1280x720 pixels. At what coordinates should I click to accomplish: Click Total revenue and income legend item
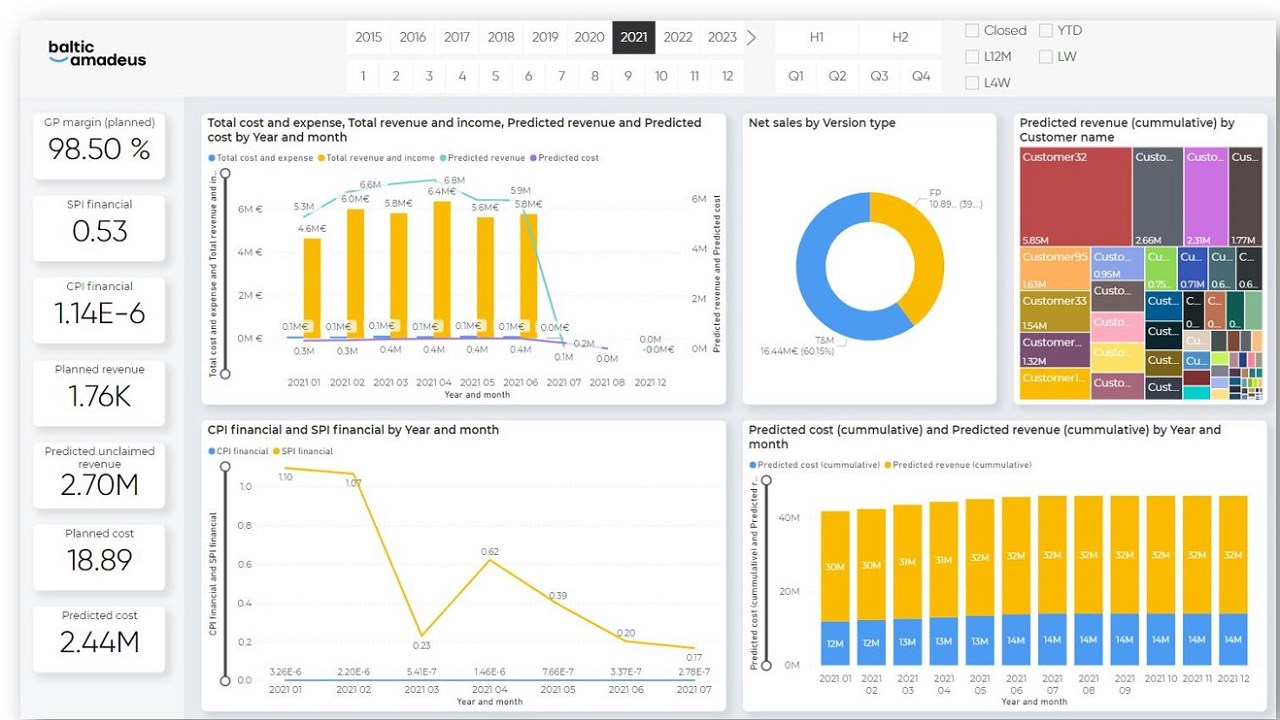point(377,158)
